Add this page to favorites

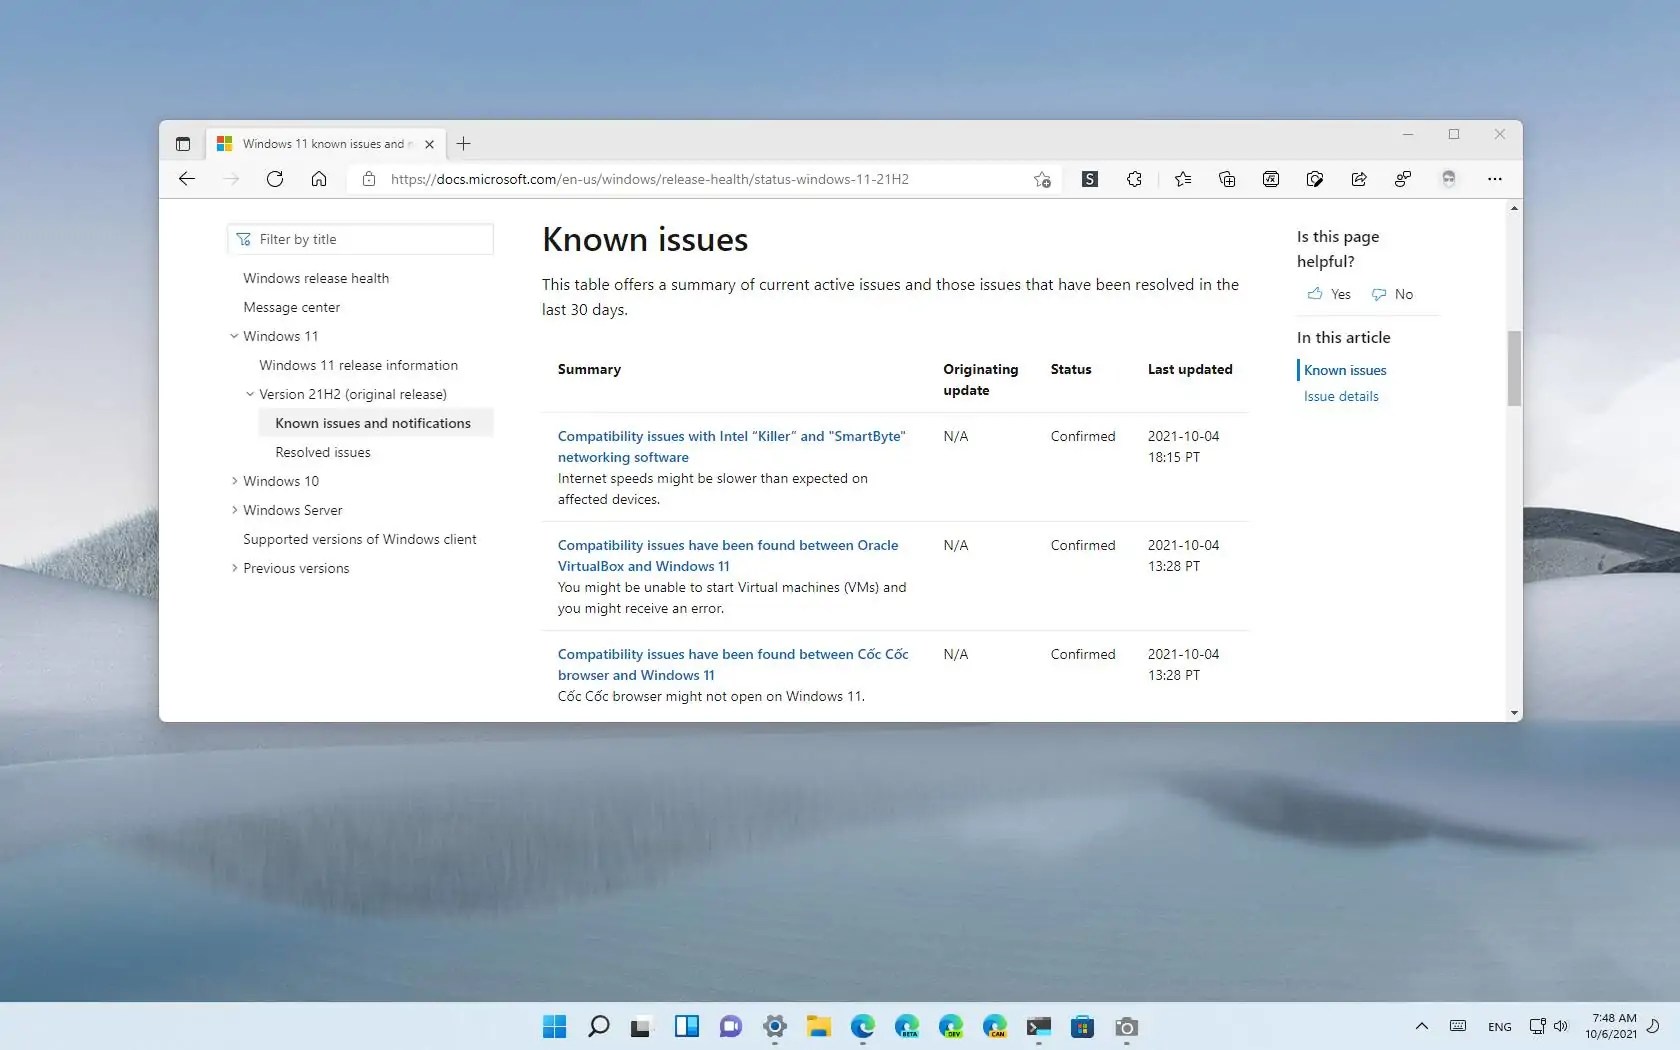[1043, 179]
